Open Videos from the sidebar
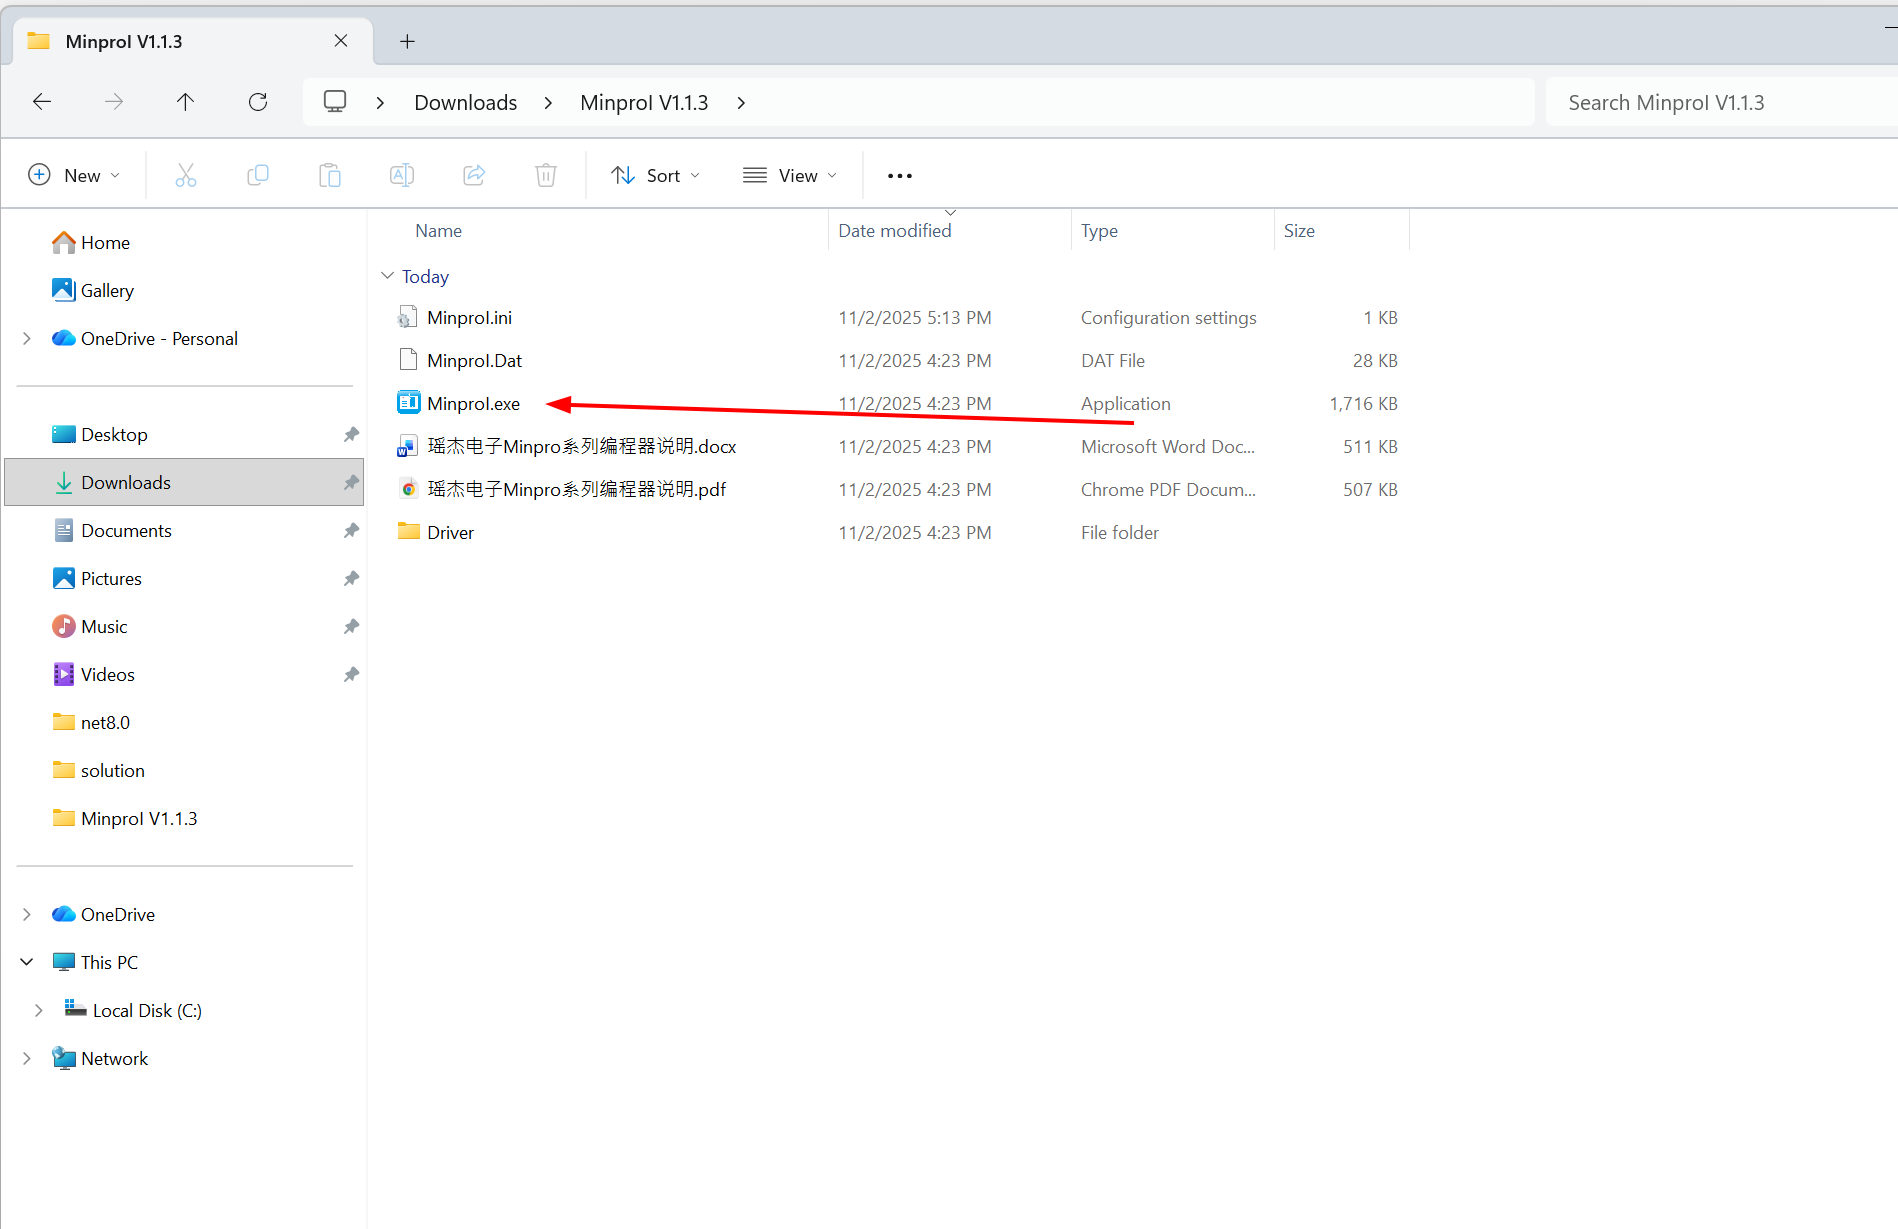 tap(108, 675)
